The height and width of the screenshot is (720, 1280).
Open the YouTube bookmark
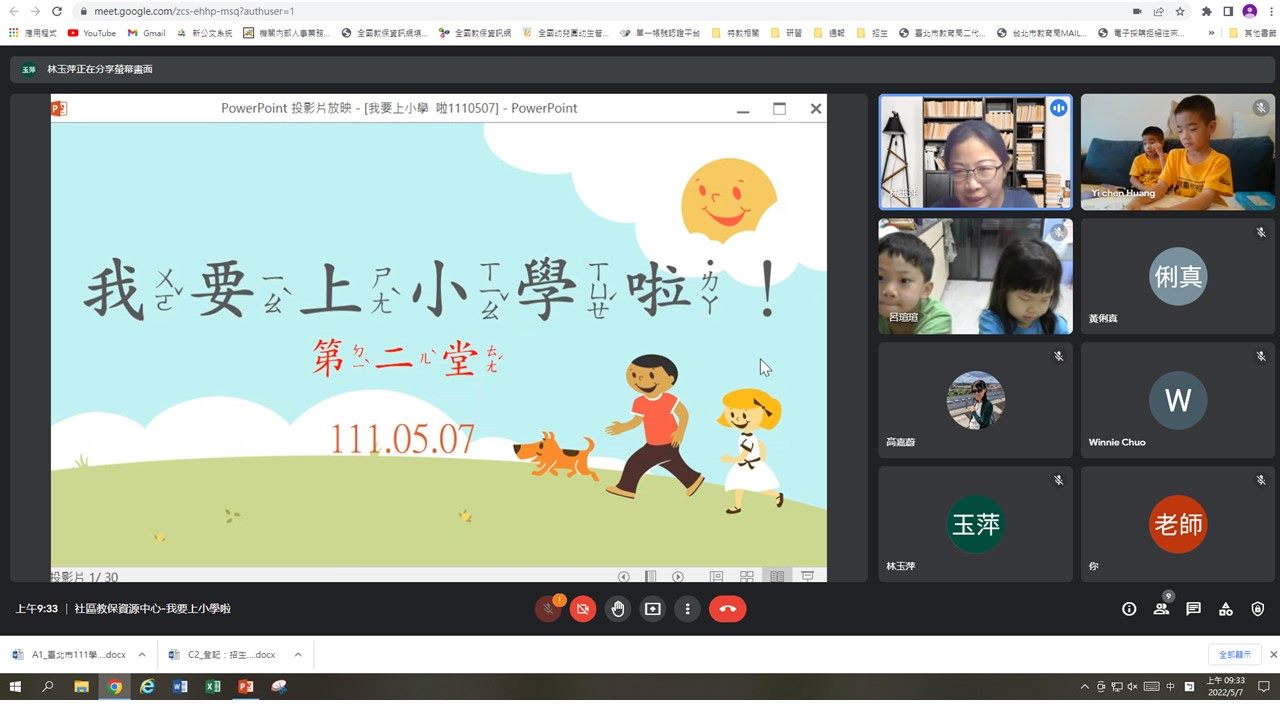click(91, 33)
